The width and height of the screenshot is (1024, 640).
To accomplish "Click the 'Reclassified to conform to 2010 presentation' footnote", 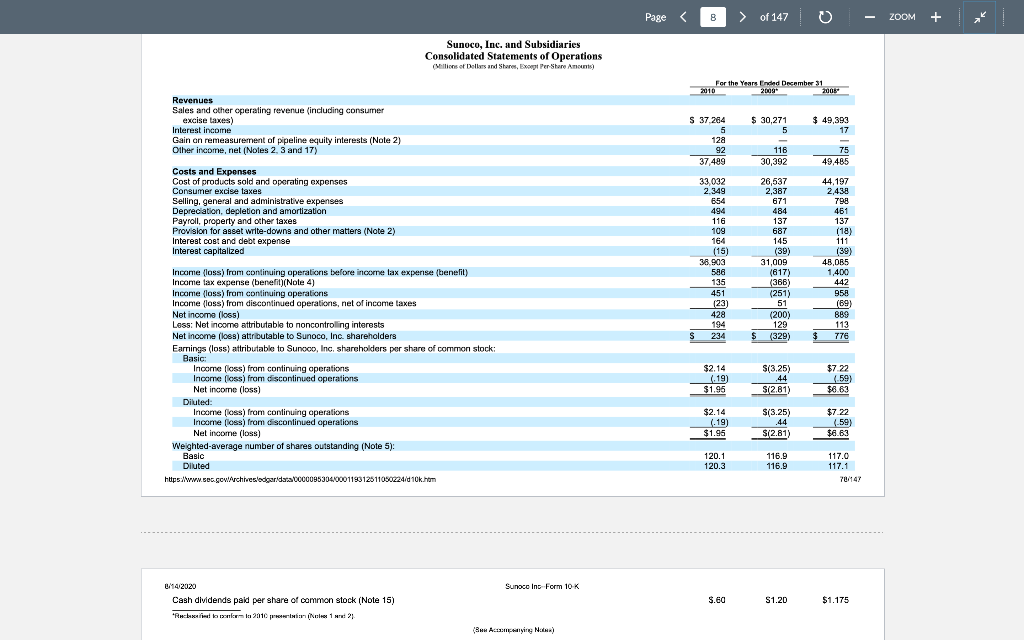I will (263, 616).
